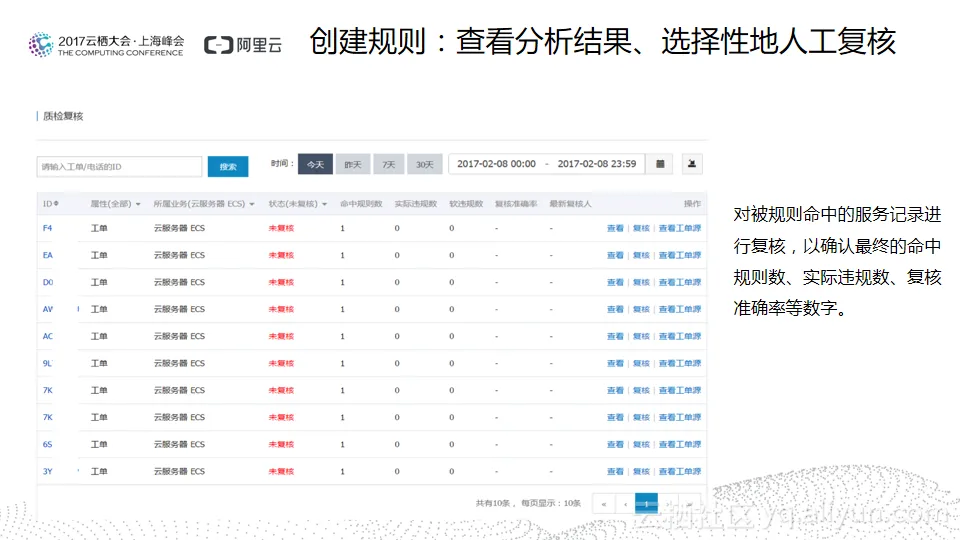960x540 pixels.
Task: Click the calendar icon beside date range
Action: coord(659,164)
